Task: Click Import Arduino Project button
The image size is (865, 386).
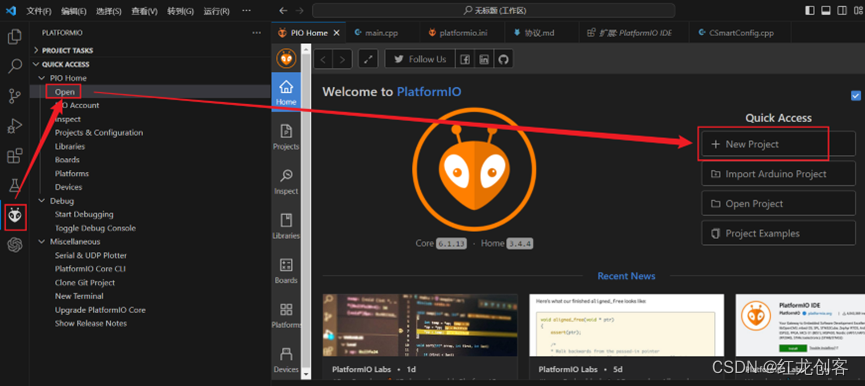Action: tap(778, 174)
